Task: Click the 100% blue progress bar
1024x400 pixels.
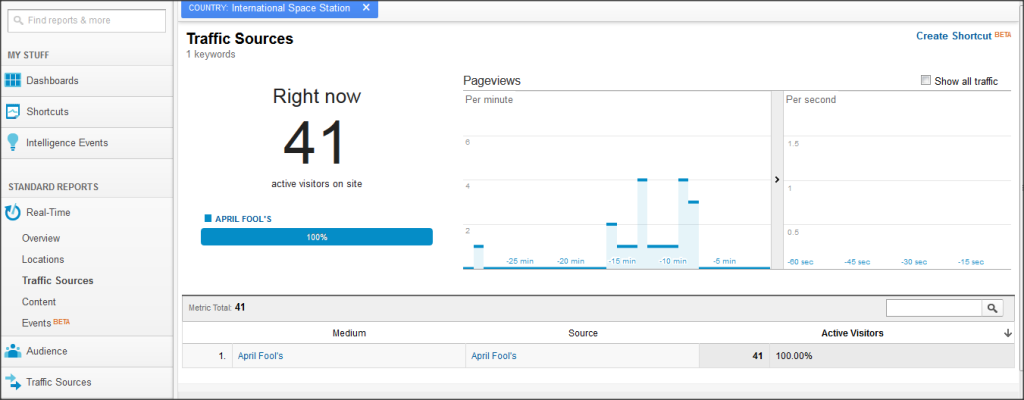Action: 317,237
